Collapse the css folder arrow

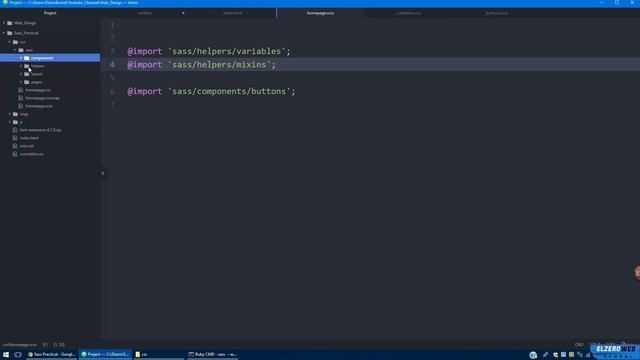(10, 42)
